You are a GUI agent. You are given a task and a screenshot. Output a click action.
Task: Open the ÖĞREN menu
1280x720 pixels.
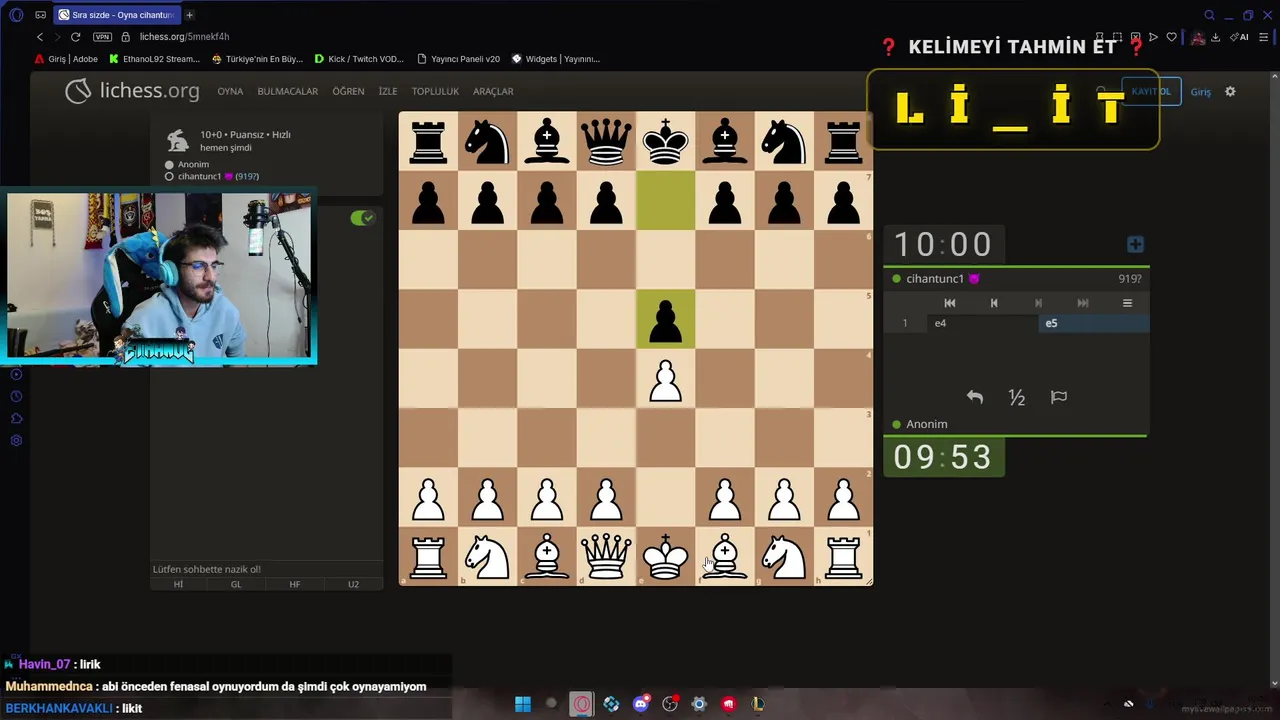coord(348,91)
